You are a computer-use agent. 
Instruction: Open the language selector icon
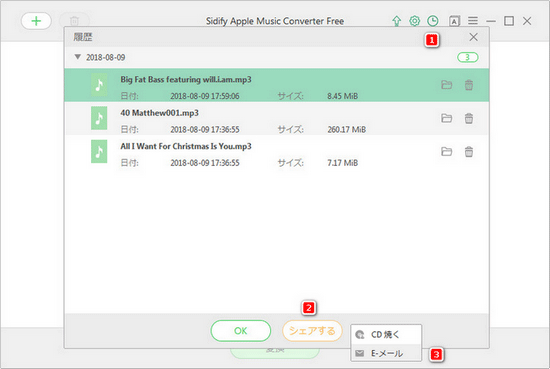click(x=454, y=21)
